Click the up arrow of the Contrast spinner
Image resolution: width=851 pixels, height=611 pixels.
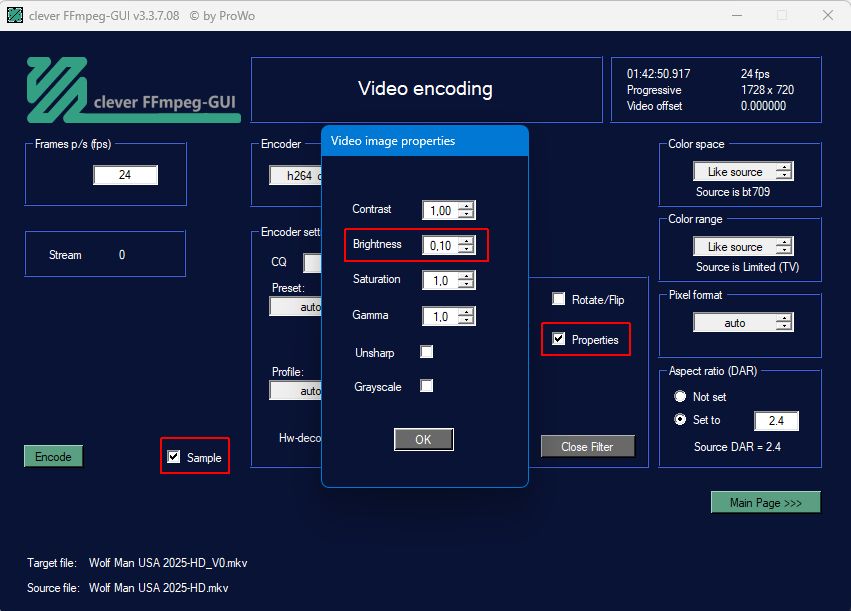coord(466,206)
